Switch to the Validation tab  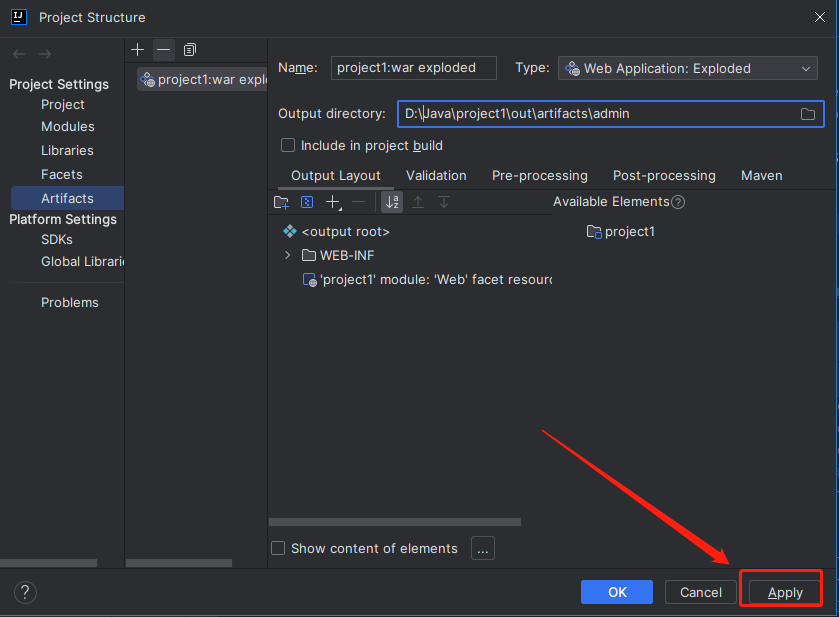pyautogui.click(x=436, y=175)
